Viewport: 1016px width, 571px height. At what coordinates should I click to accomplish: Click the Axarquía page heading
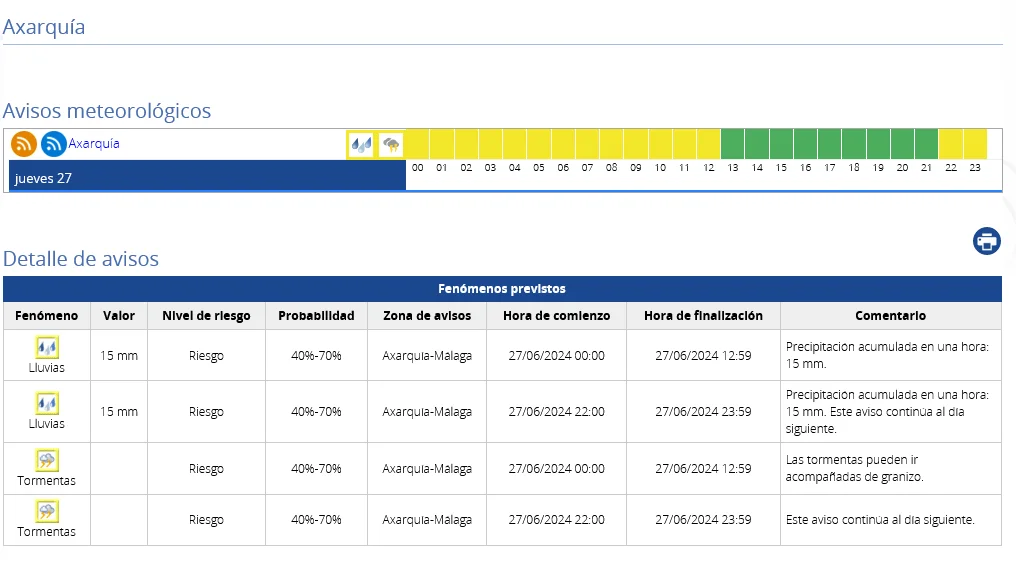coord(44,27)
